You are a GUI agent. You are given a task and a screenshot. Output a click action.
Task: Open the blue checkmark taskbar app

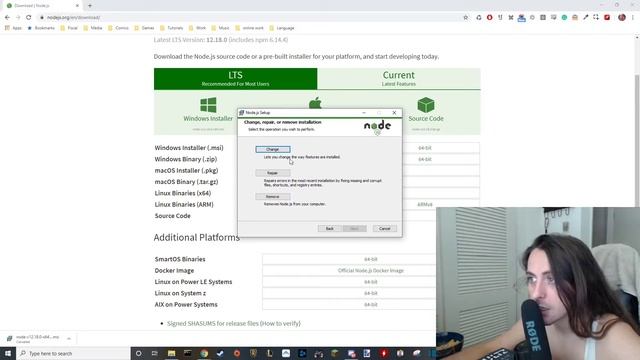click(220, 353)
